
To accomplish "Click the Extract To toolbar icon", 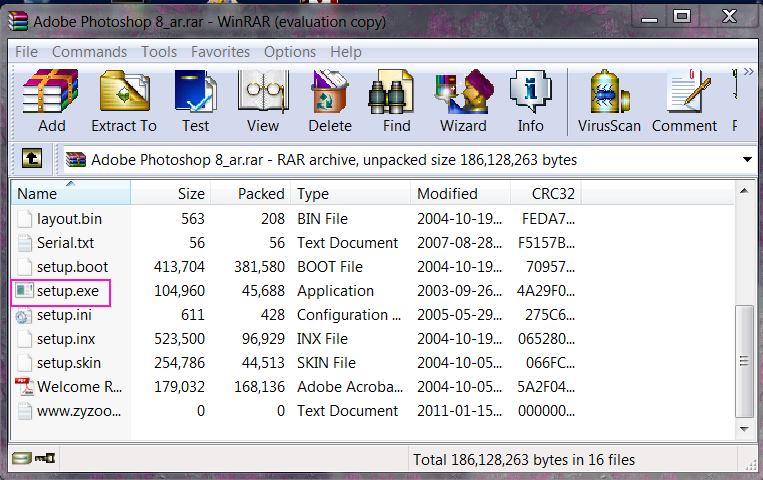I will (124, 101).
